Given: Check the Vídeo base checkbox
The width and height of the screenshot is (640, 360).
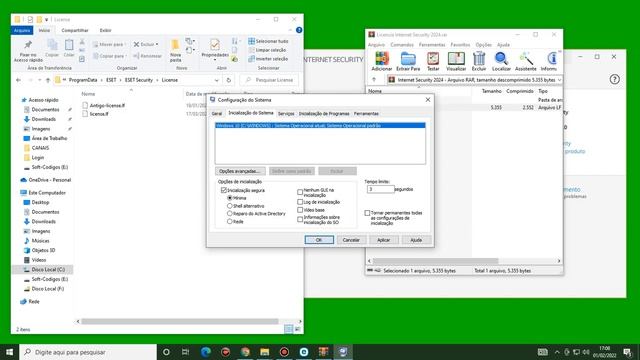Looking at the screenshot, I should (x=300, y=210).
